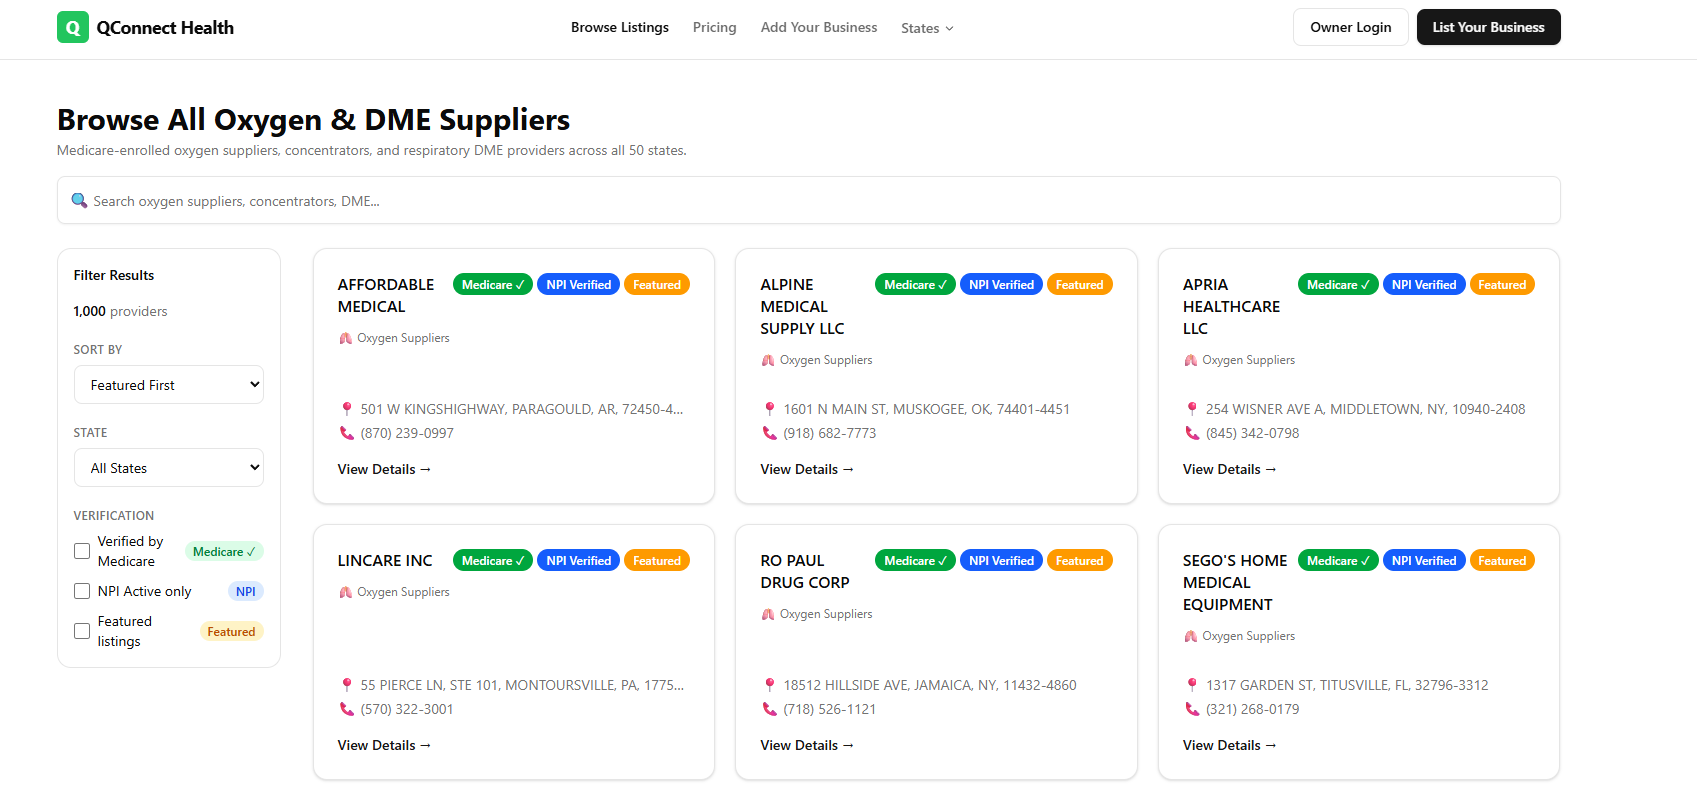Click the phone icon beside (845) 342-0798
The image size is (1697, 798).
coord(1192,433)
